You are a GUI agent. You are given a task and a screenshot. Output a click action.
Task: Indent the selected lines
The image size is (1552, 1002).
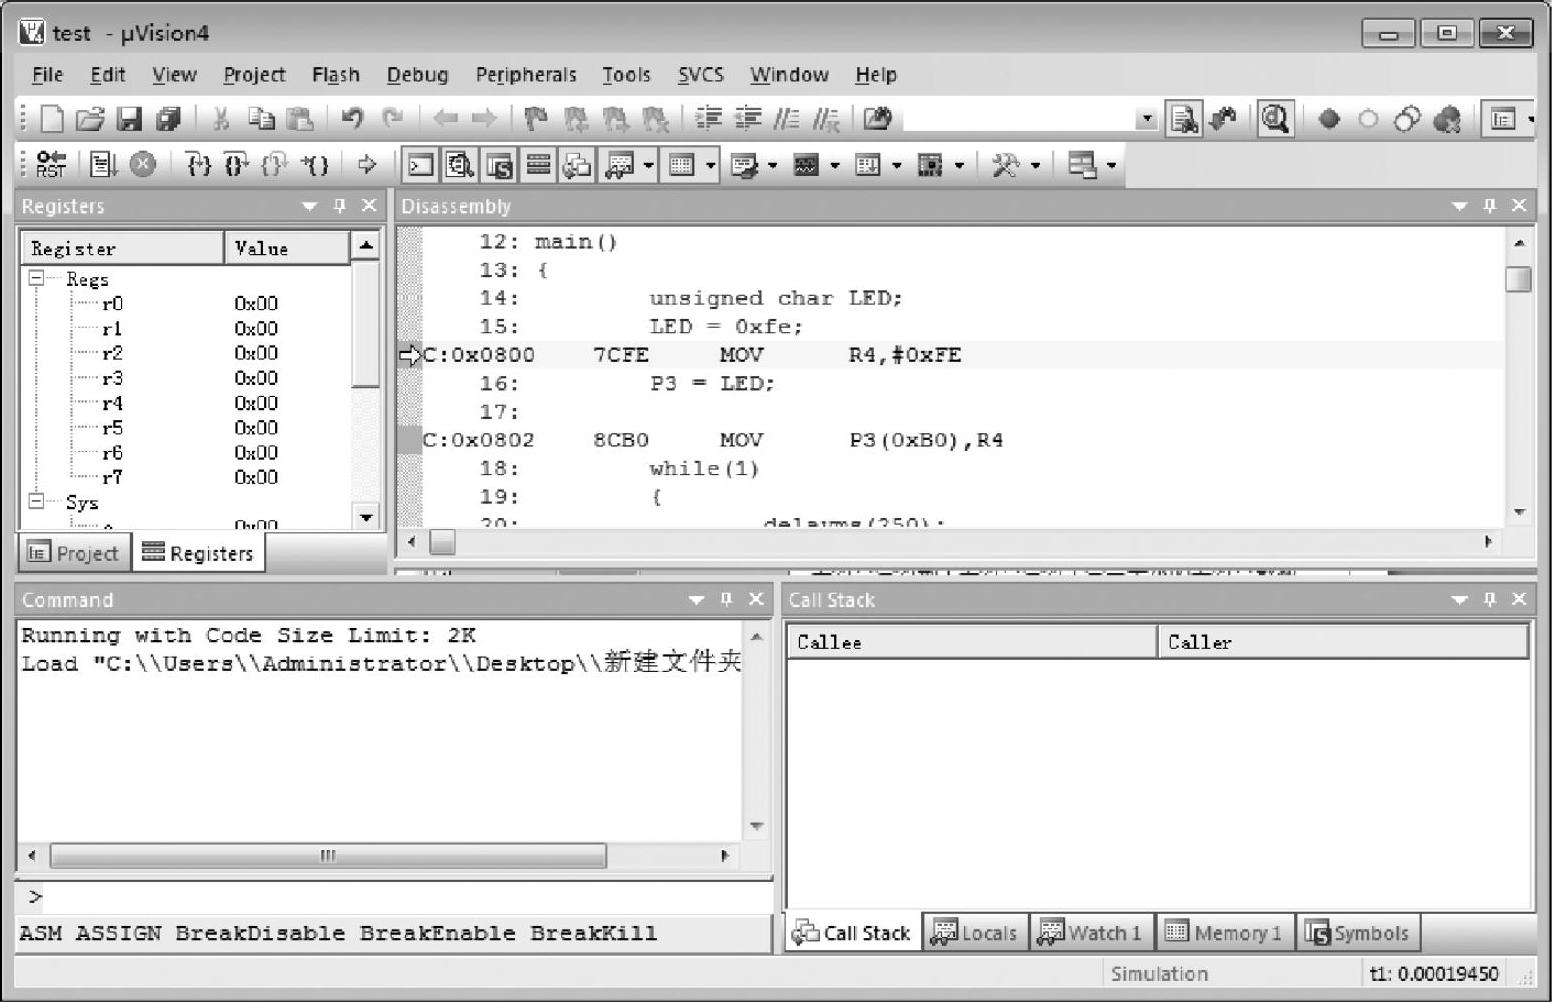[x=708, y=119]
